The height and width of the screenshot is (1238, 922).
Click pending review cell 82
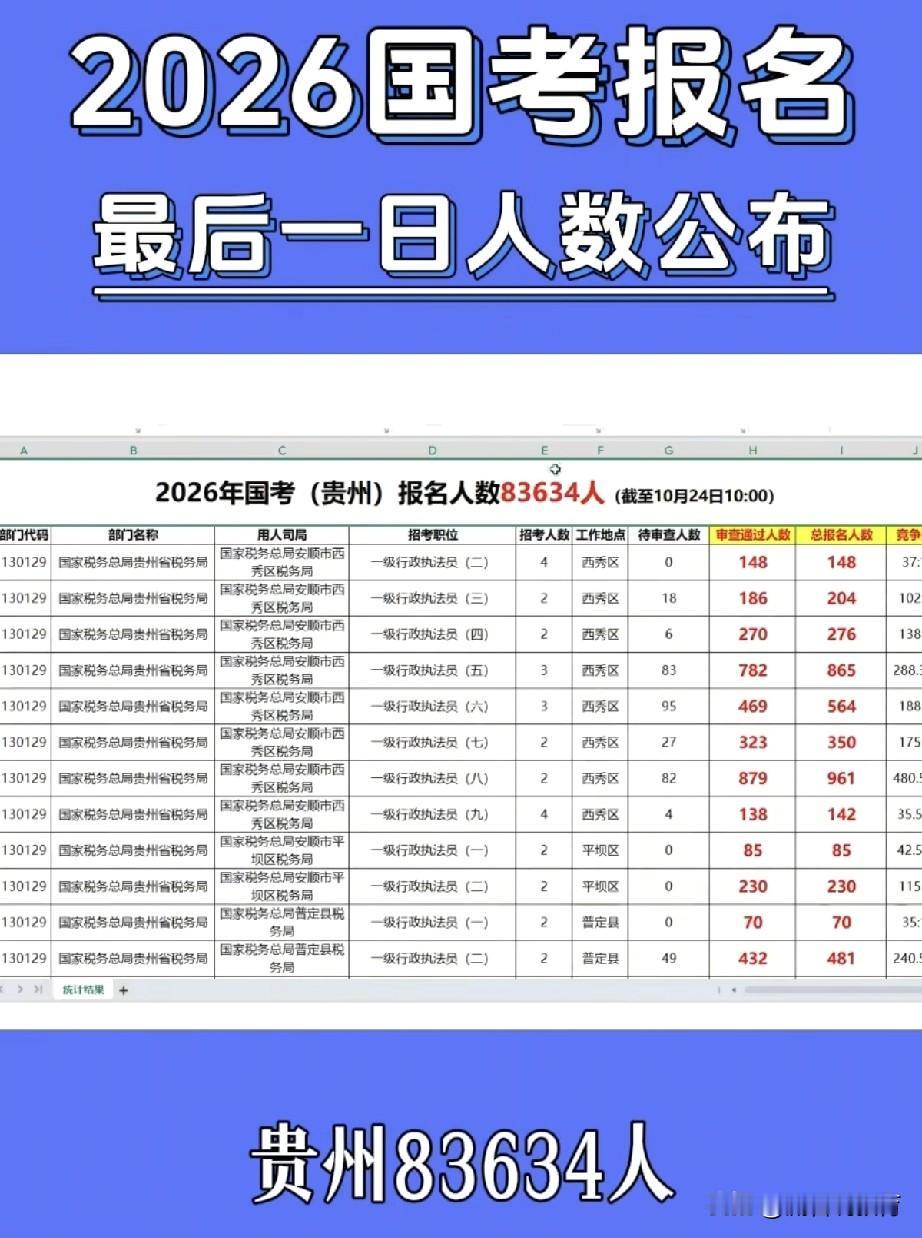pyautogui.click(x=669, y=778)
